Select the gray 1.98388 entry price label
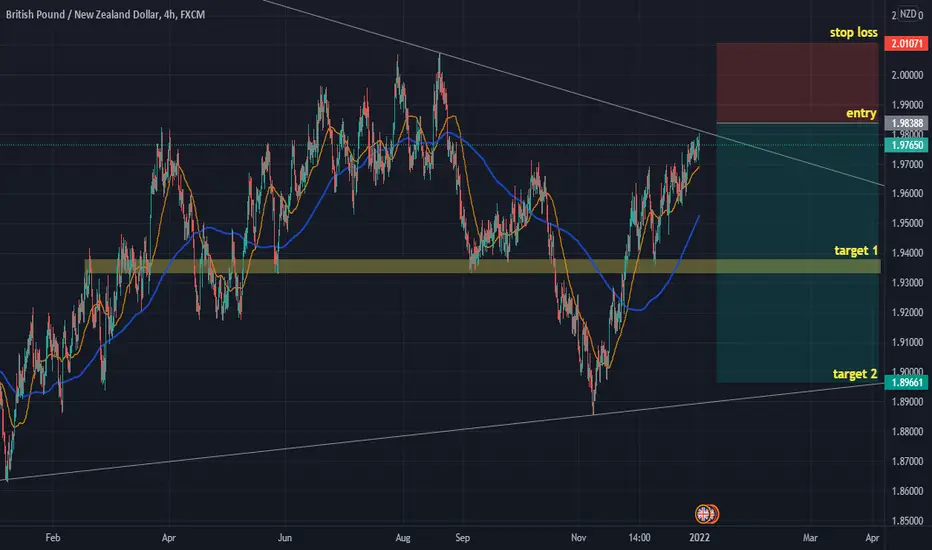 point(906,124)
